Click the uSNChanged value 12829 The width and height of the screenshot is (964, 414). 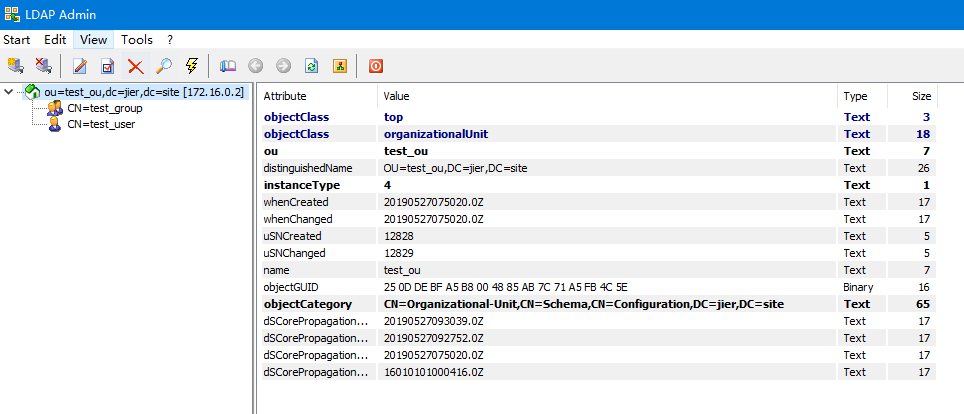[398, 253]
